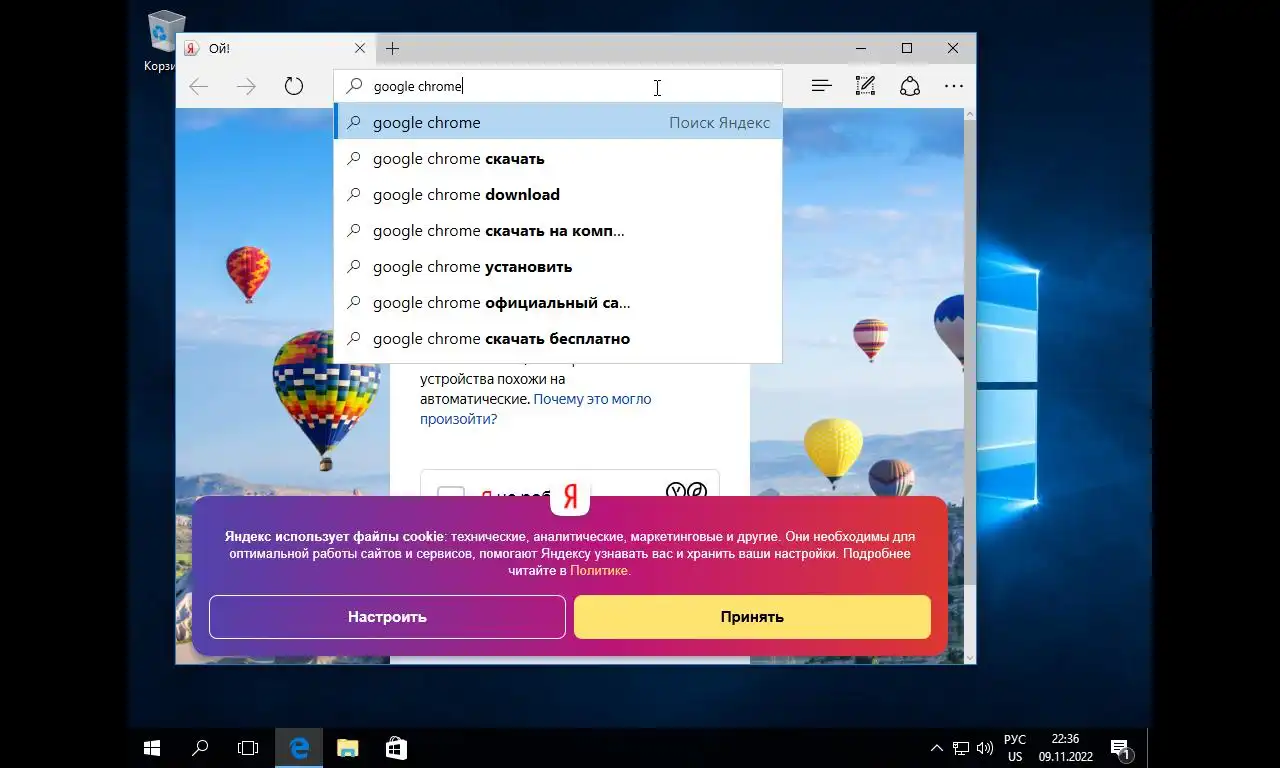Screen dimensions: 1280x768
Task: Open the network tray icon
Action: (961, 748)
